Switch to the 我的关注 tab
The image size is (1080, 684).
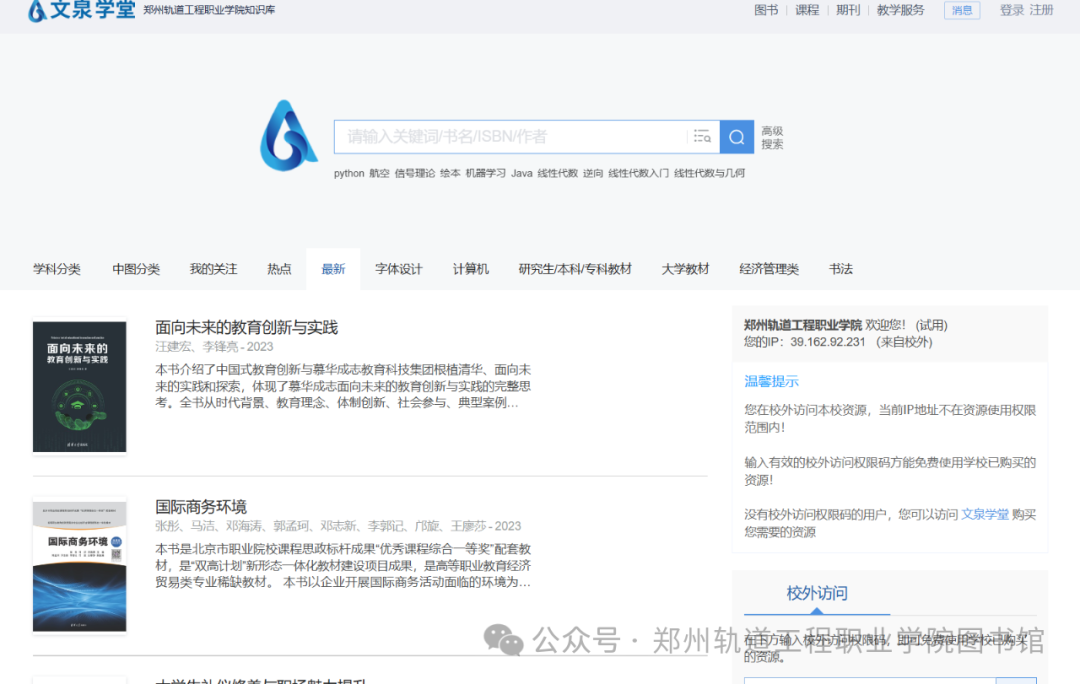tap(214, 269)
